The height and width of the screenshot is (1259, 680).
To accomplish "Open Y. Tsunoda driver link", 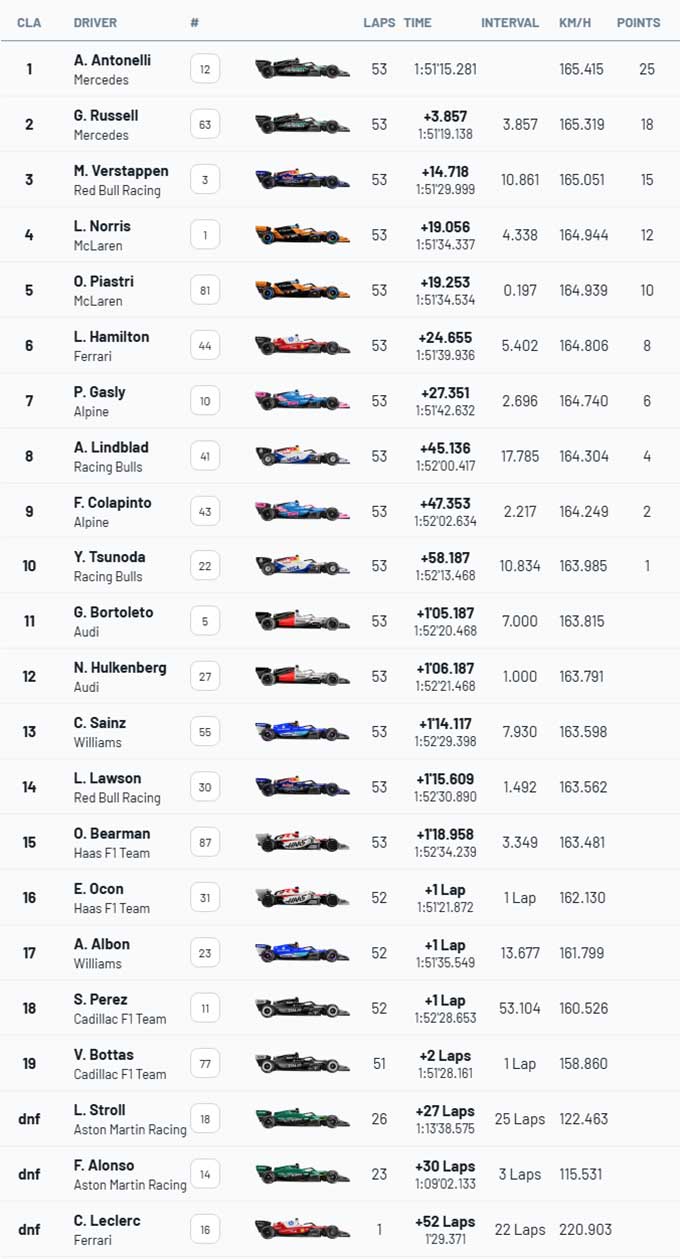I will (109, 557).
